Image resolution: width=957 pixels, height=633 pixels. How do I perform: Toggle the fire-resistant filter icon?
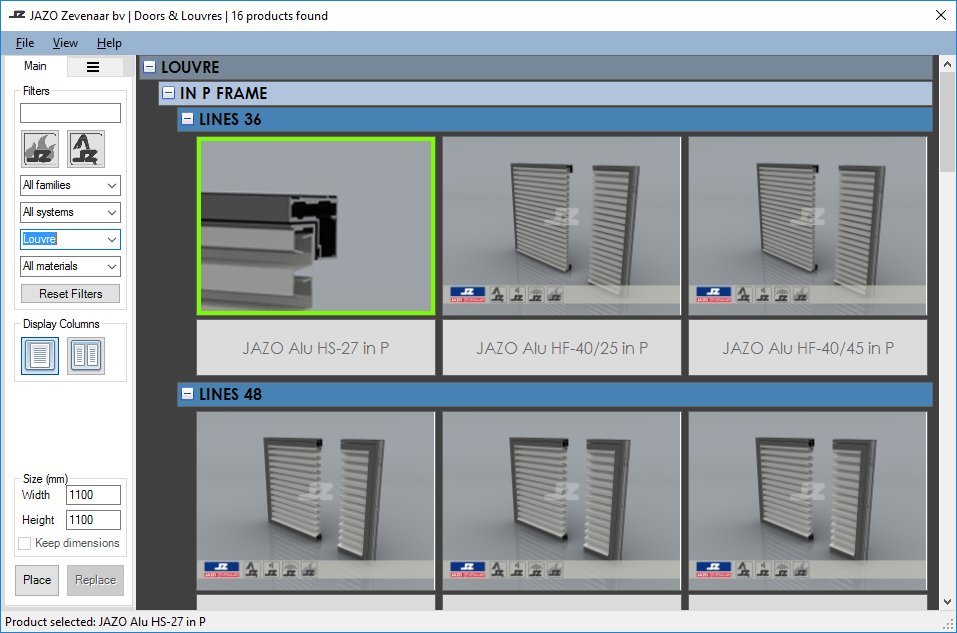pos(40,149)
